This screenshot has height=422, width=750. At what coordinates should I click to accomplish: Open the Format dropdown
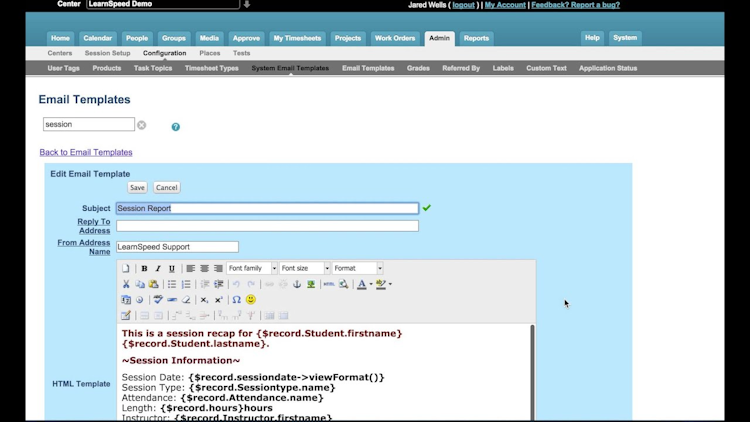pos(357,268)
